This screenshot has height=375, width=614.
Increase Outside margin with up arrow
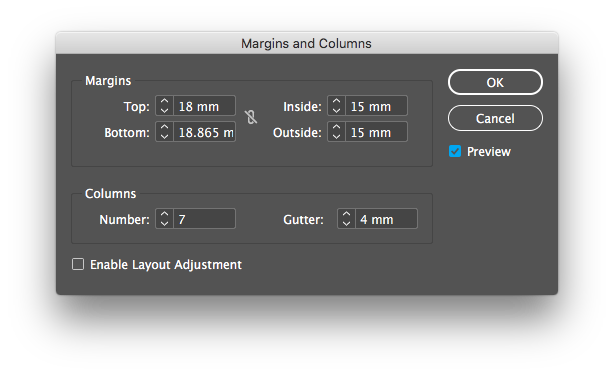pyautogui.click(x=336, y=127)
